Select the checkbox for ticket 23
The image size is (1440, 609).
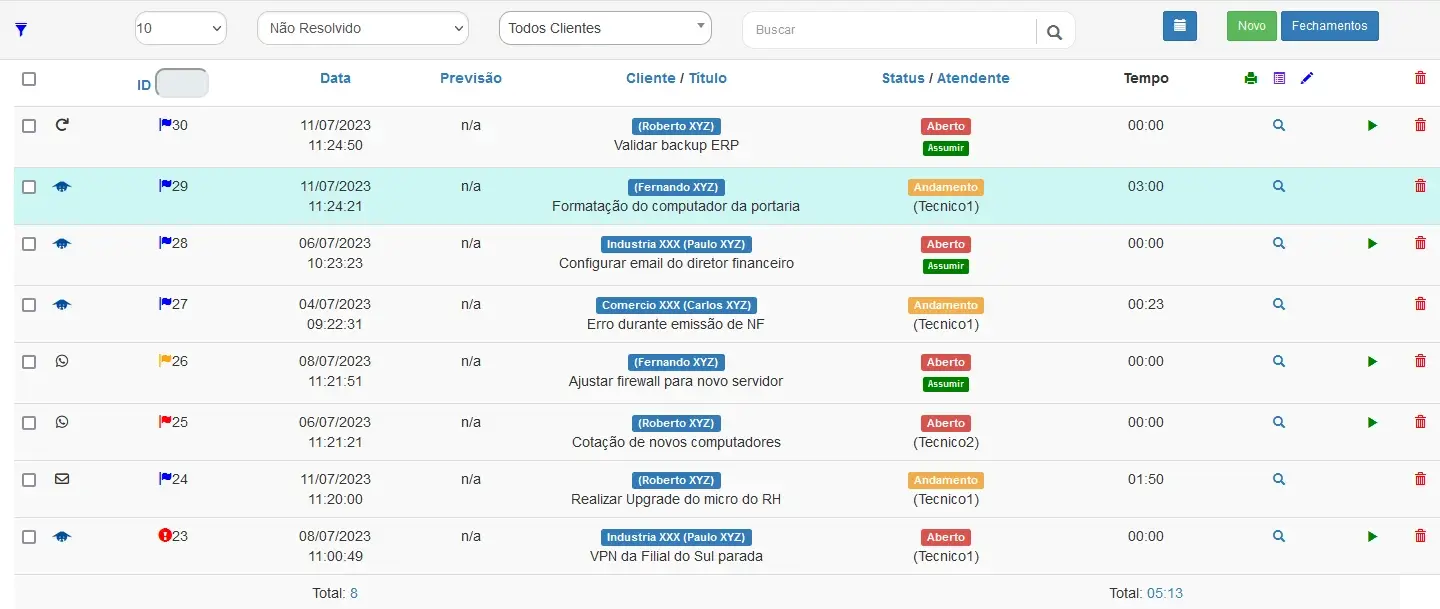point(29,537)
